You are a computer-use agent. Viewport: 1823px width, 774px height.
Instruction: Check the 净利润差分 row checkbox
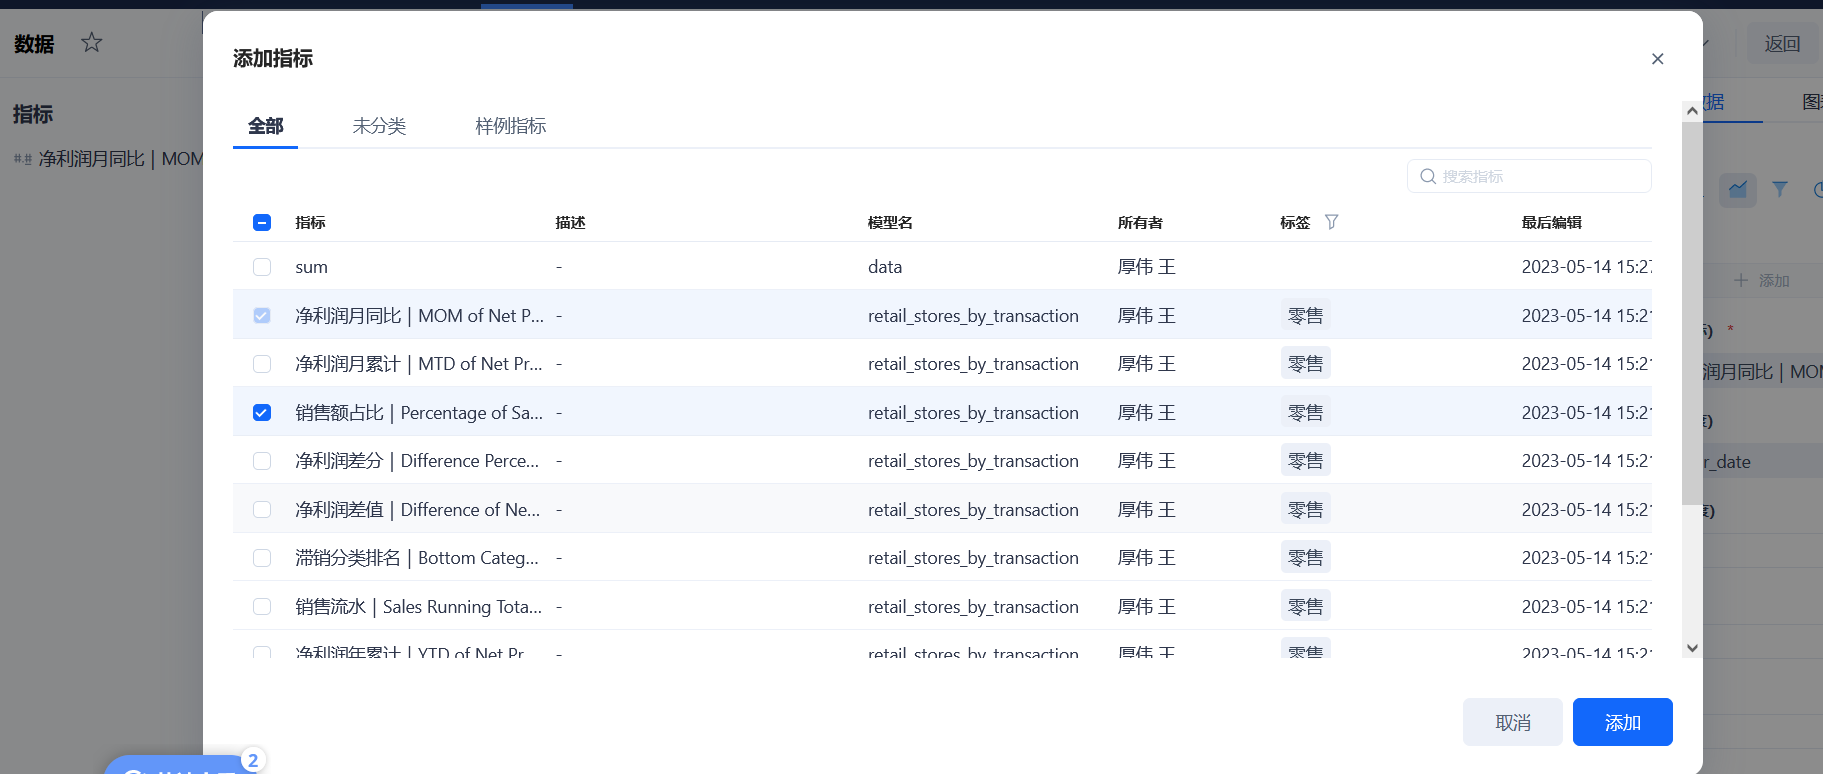(x=262, y=461)
